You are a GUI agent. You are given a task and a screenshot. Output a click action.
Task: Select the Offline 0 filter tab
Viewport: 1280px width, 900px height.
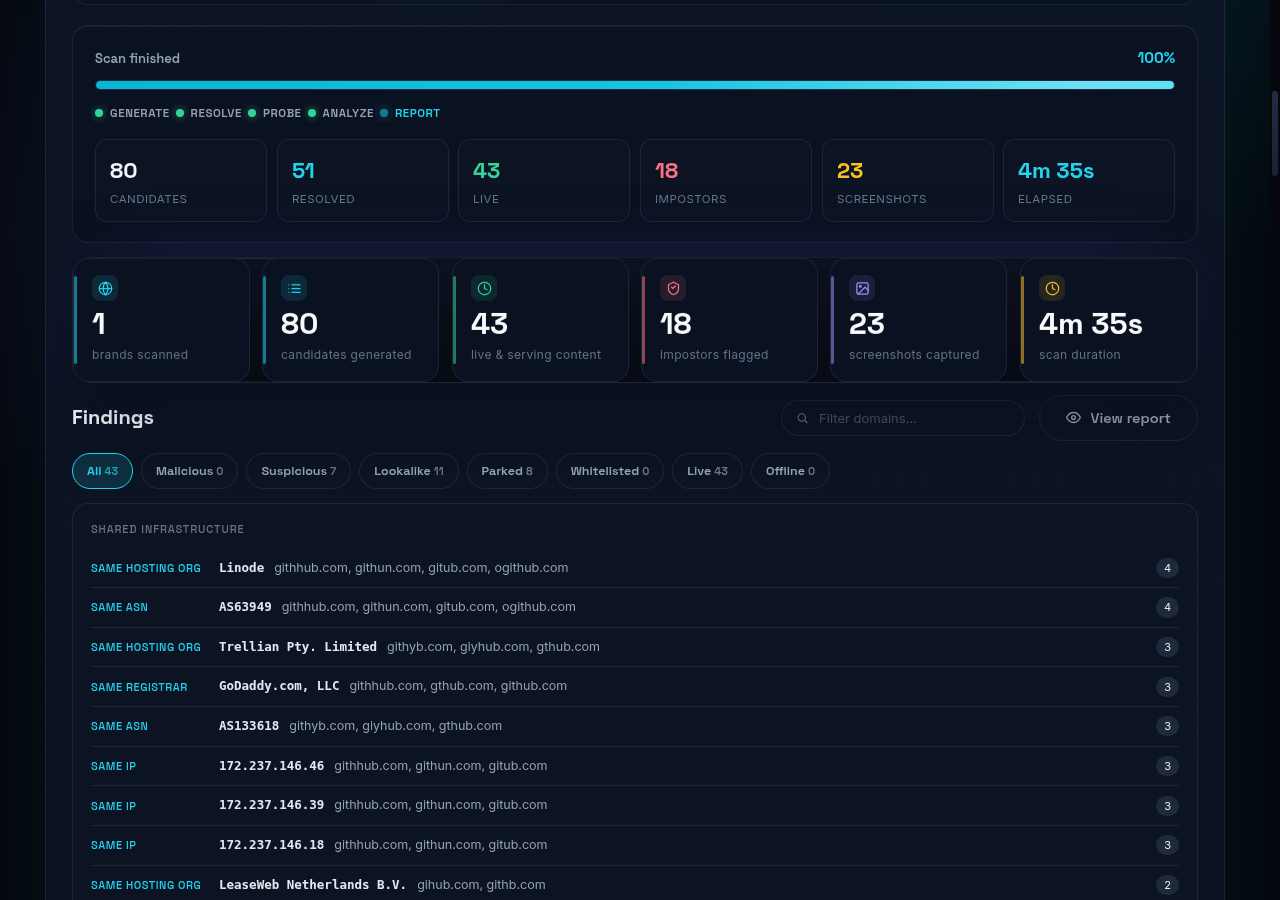pyautogui.click(x=790, y=471)
